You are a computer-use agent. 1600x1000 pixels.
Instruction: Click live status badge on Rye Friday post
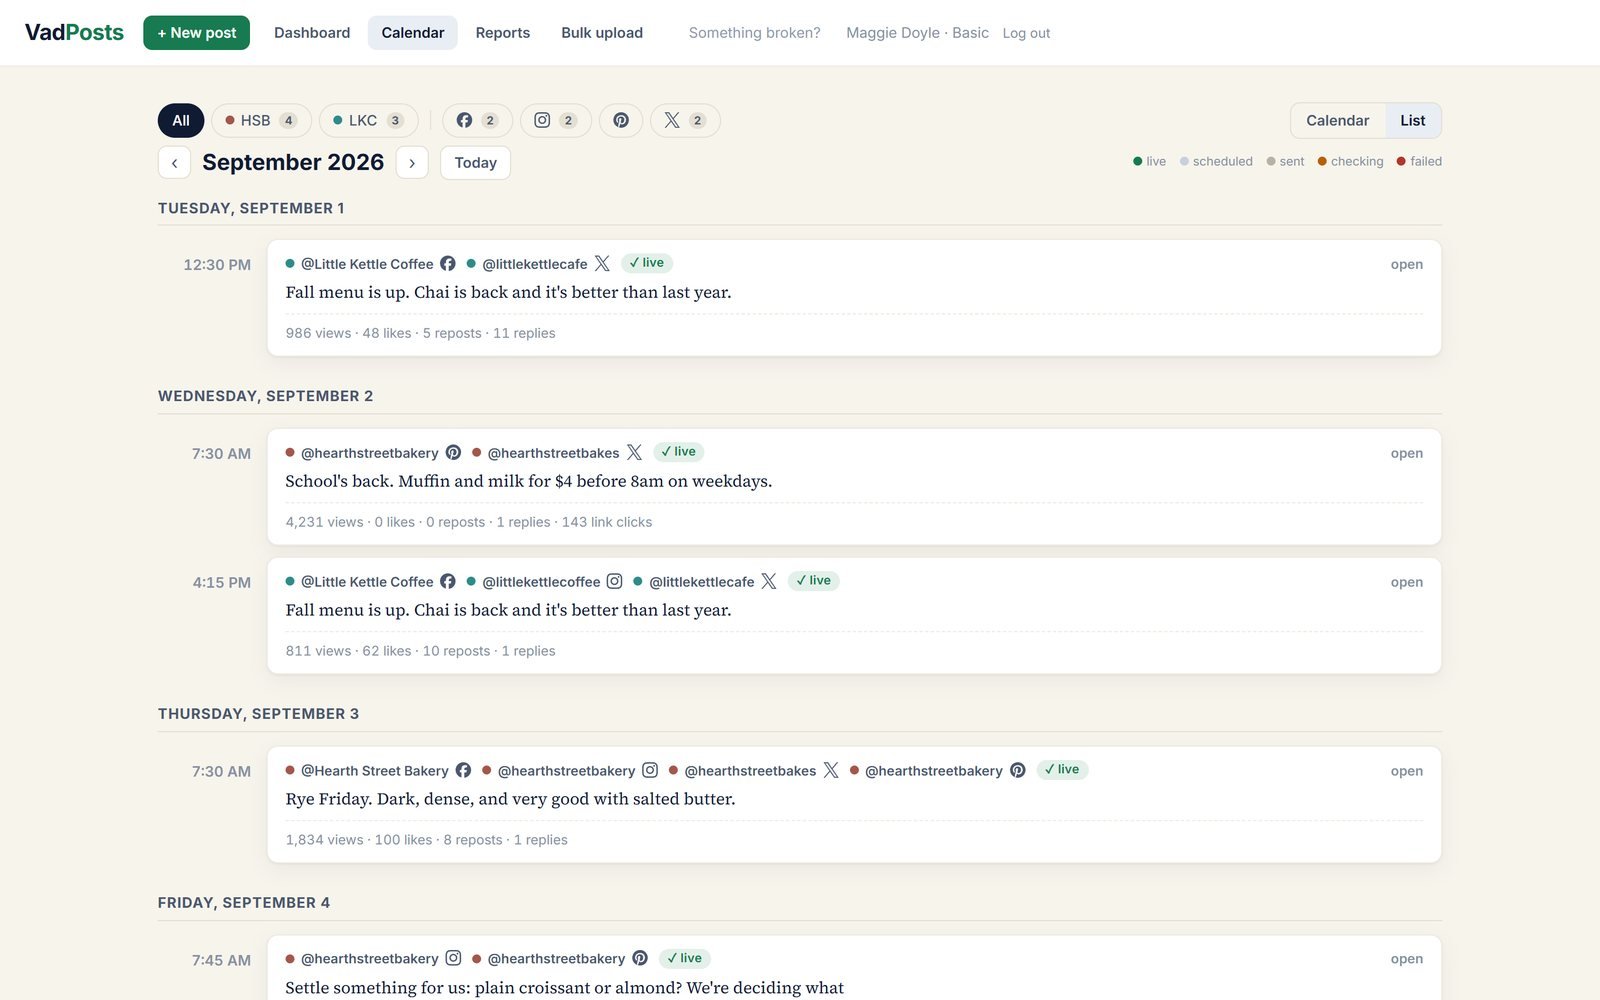pos(1062,770)
